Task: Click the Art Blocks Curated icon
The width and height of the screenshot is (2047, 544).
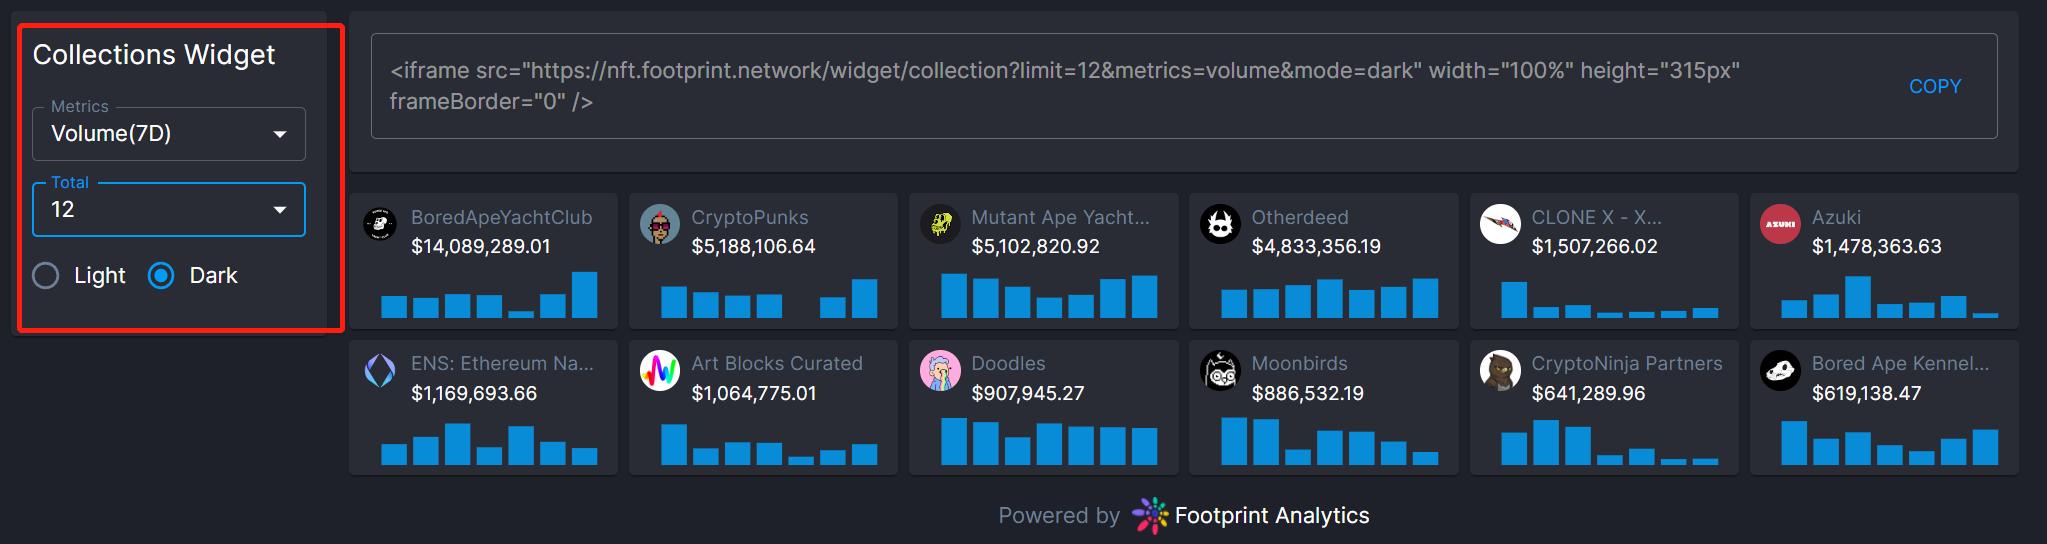Action: pyautogui.click(x=659, y=371)
